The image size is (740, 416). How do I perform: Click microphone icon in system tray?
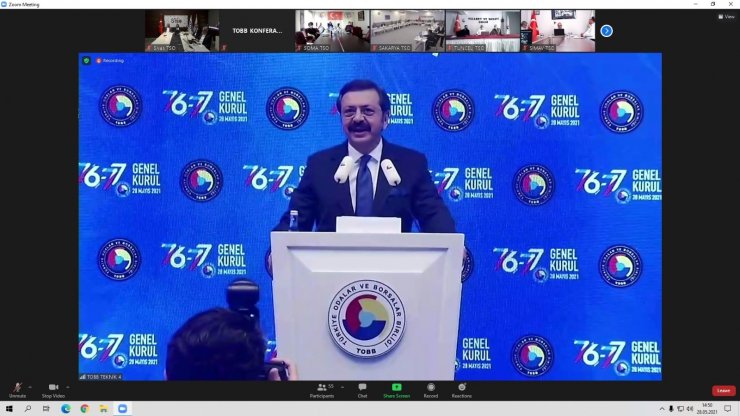click(671, 409)
